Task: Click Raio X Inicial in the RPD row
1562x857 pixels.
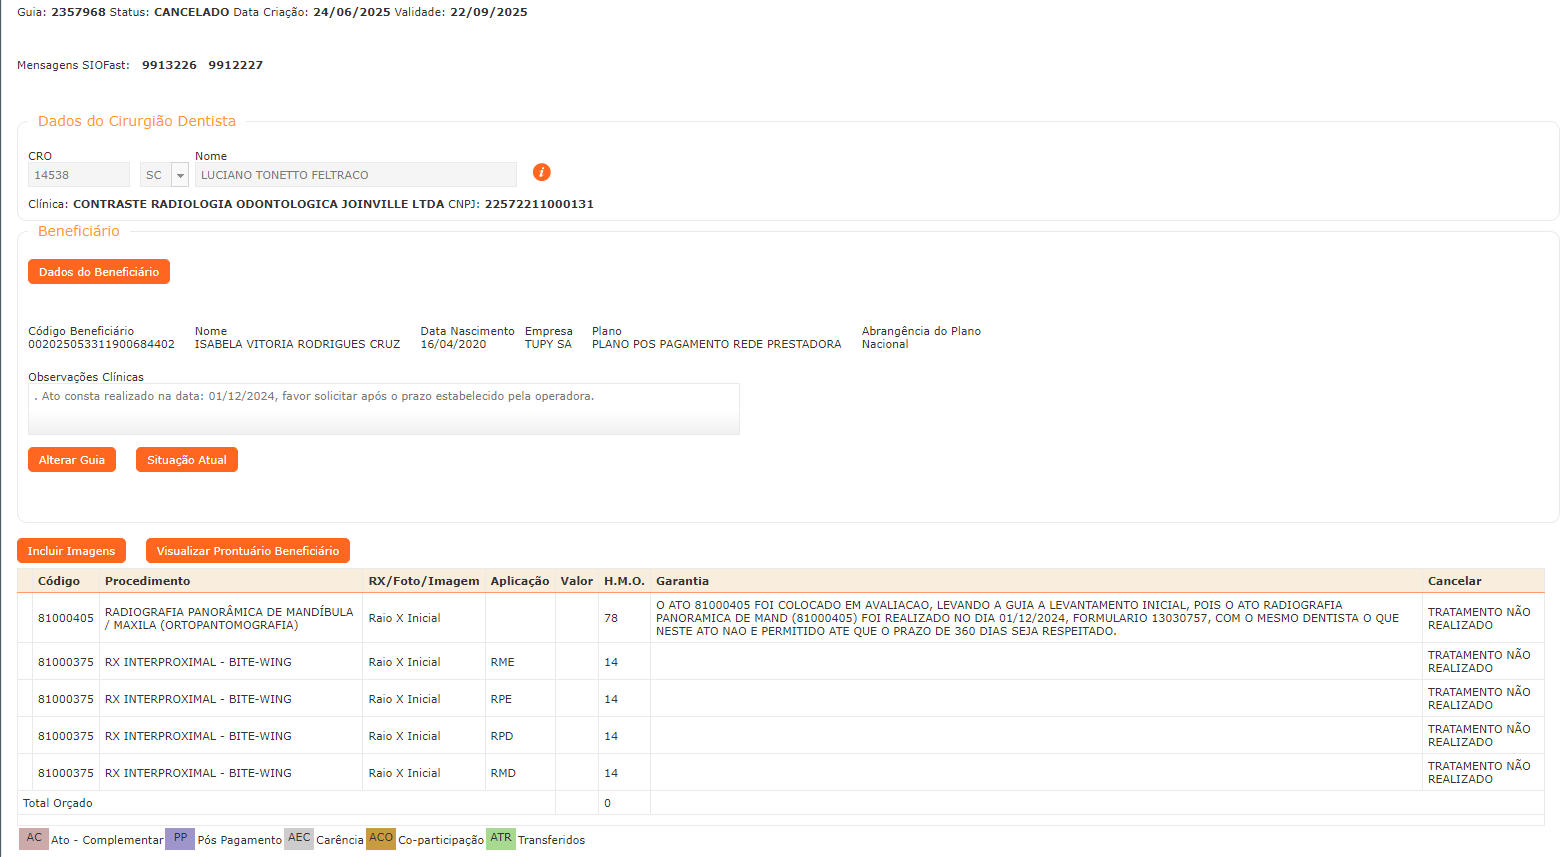Action: (404, 736)
